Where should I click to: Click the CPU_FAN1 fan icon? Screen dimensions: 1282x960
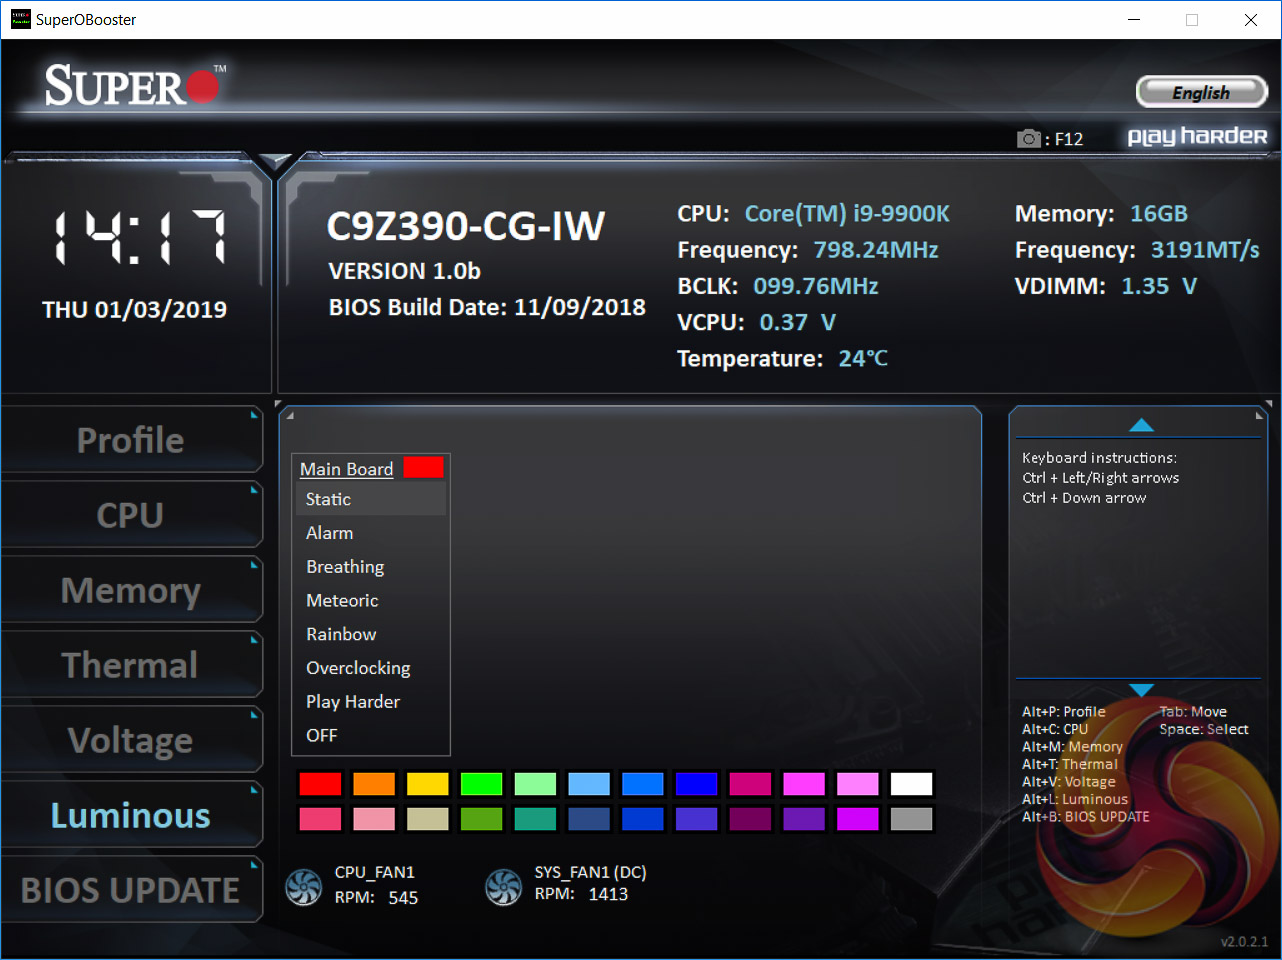coord(304,886)
